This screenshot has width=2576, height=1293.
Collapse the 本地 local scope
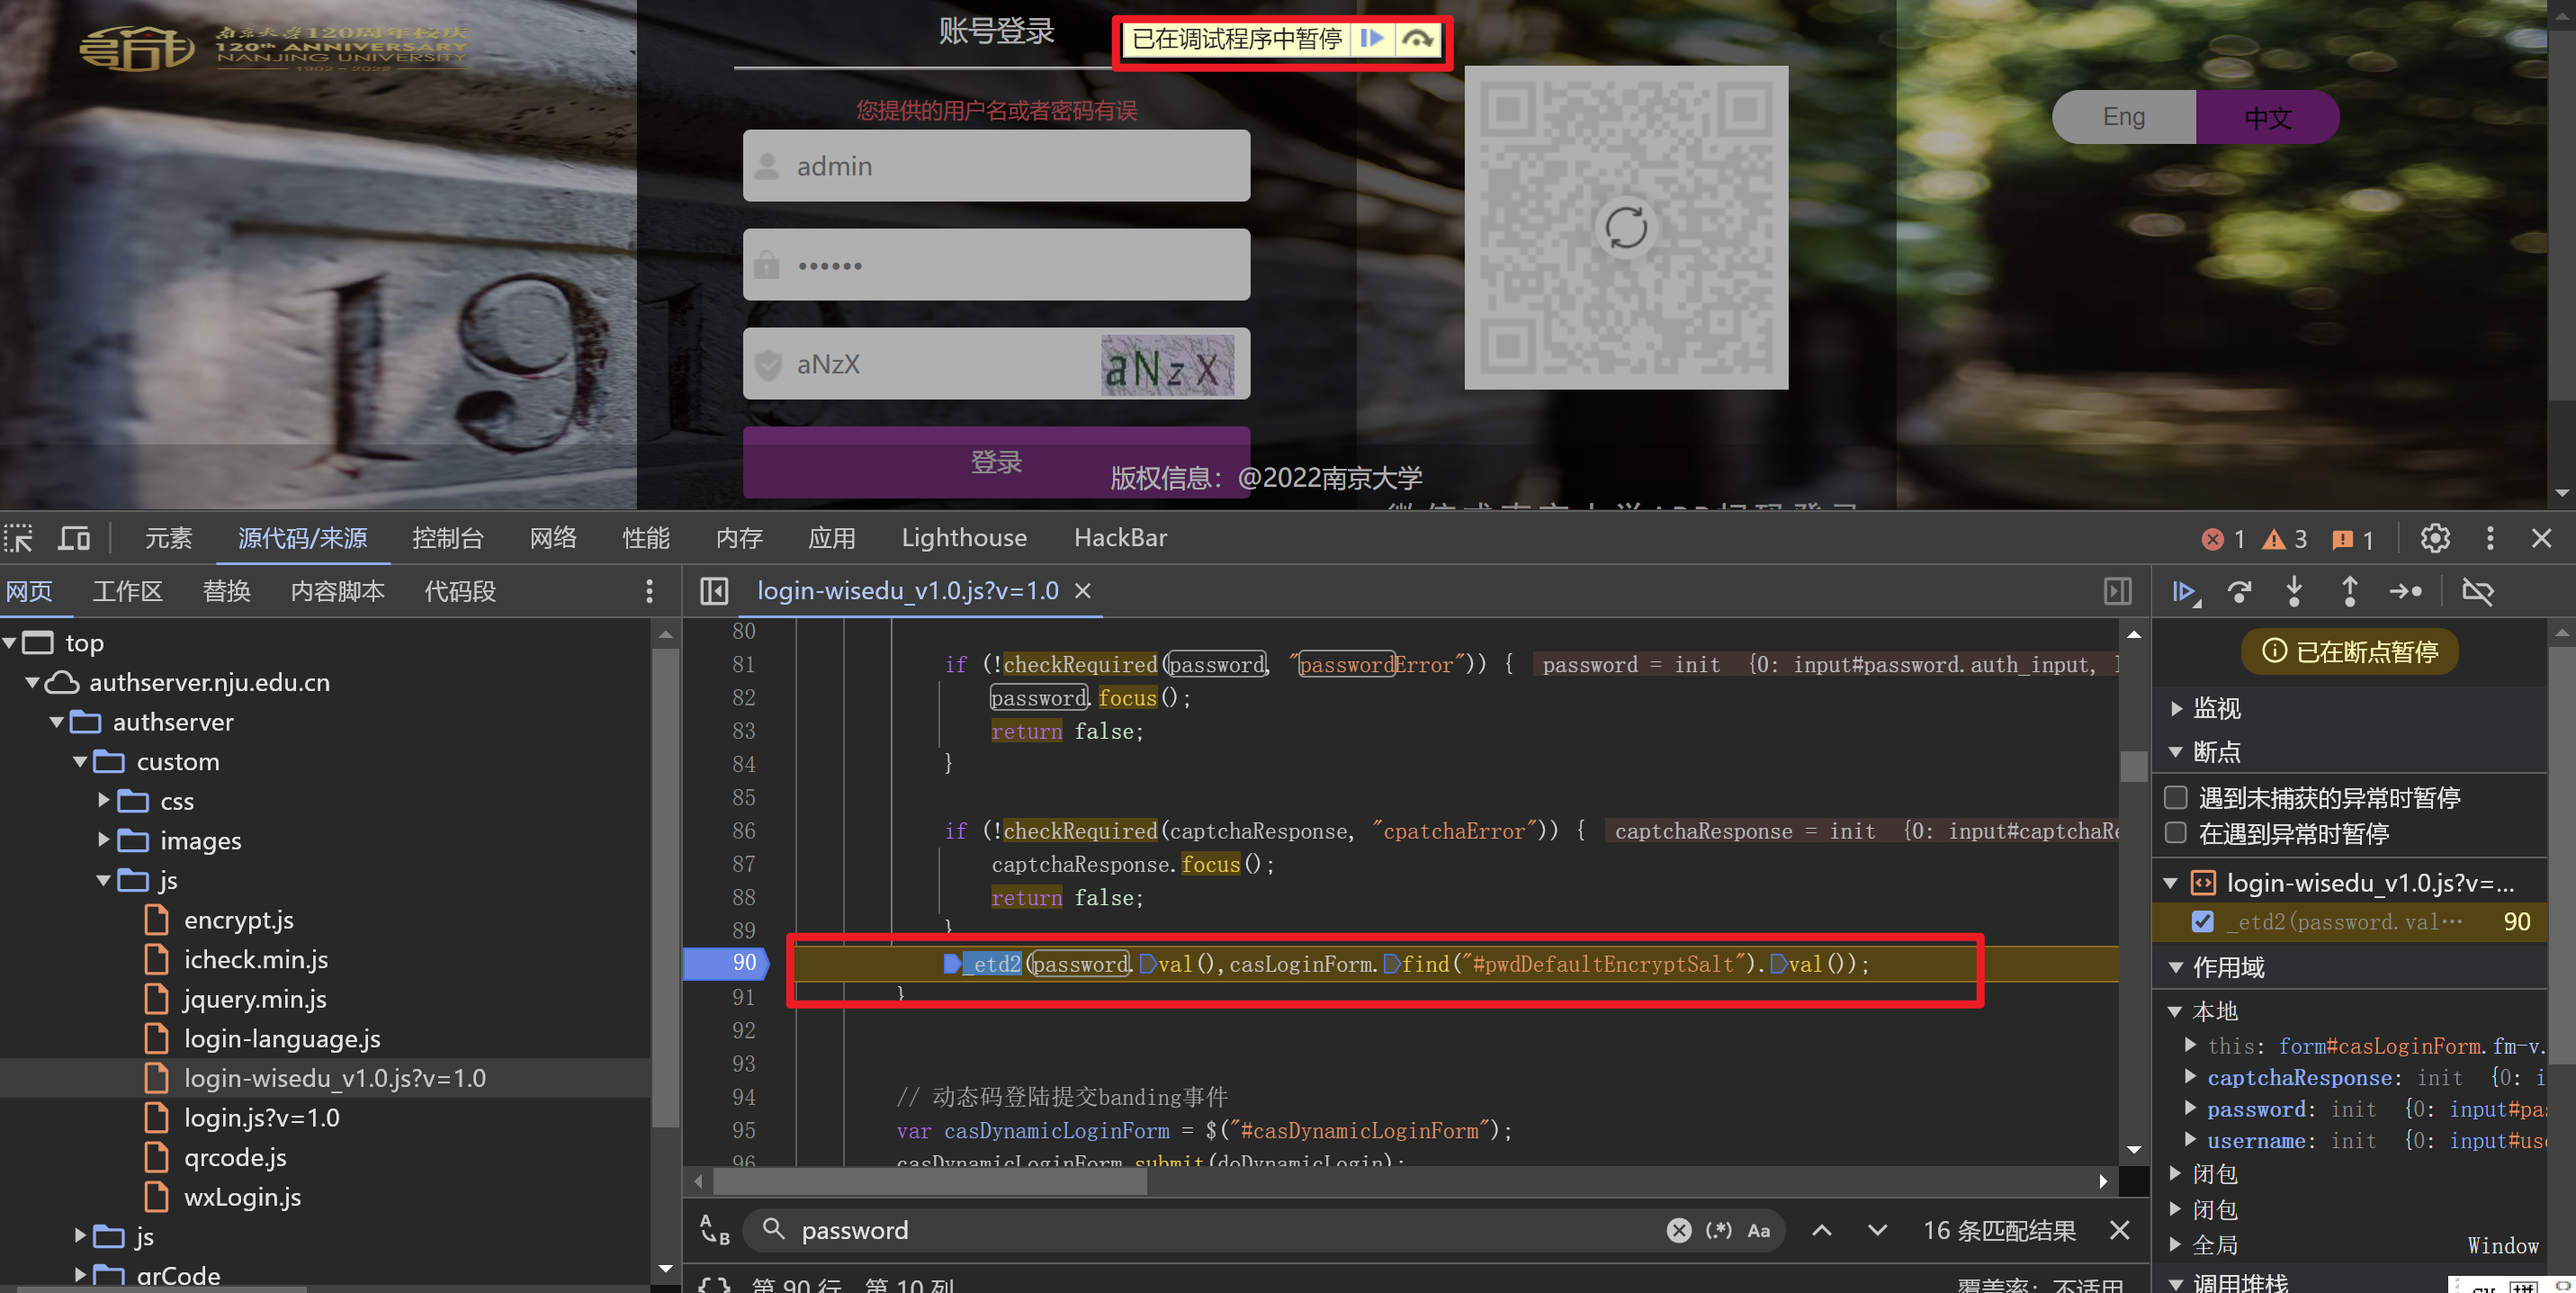[2174, 1011]
